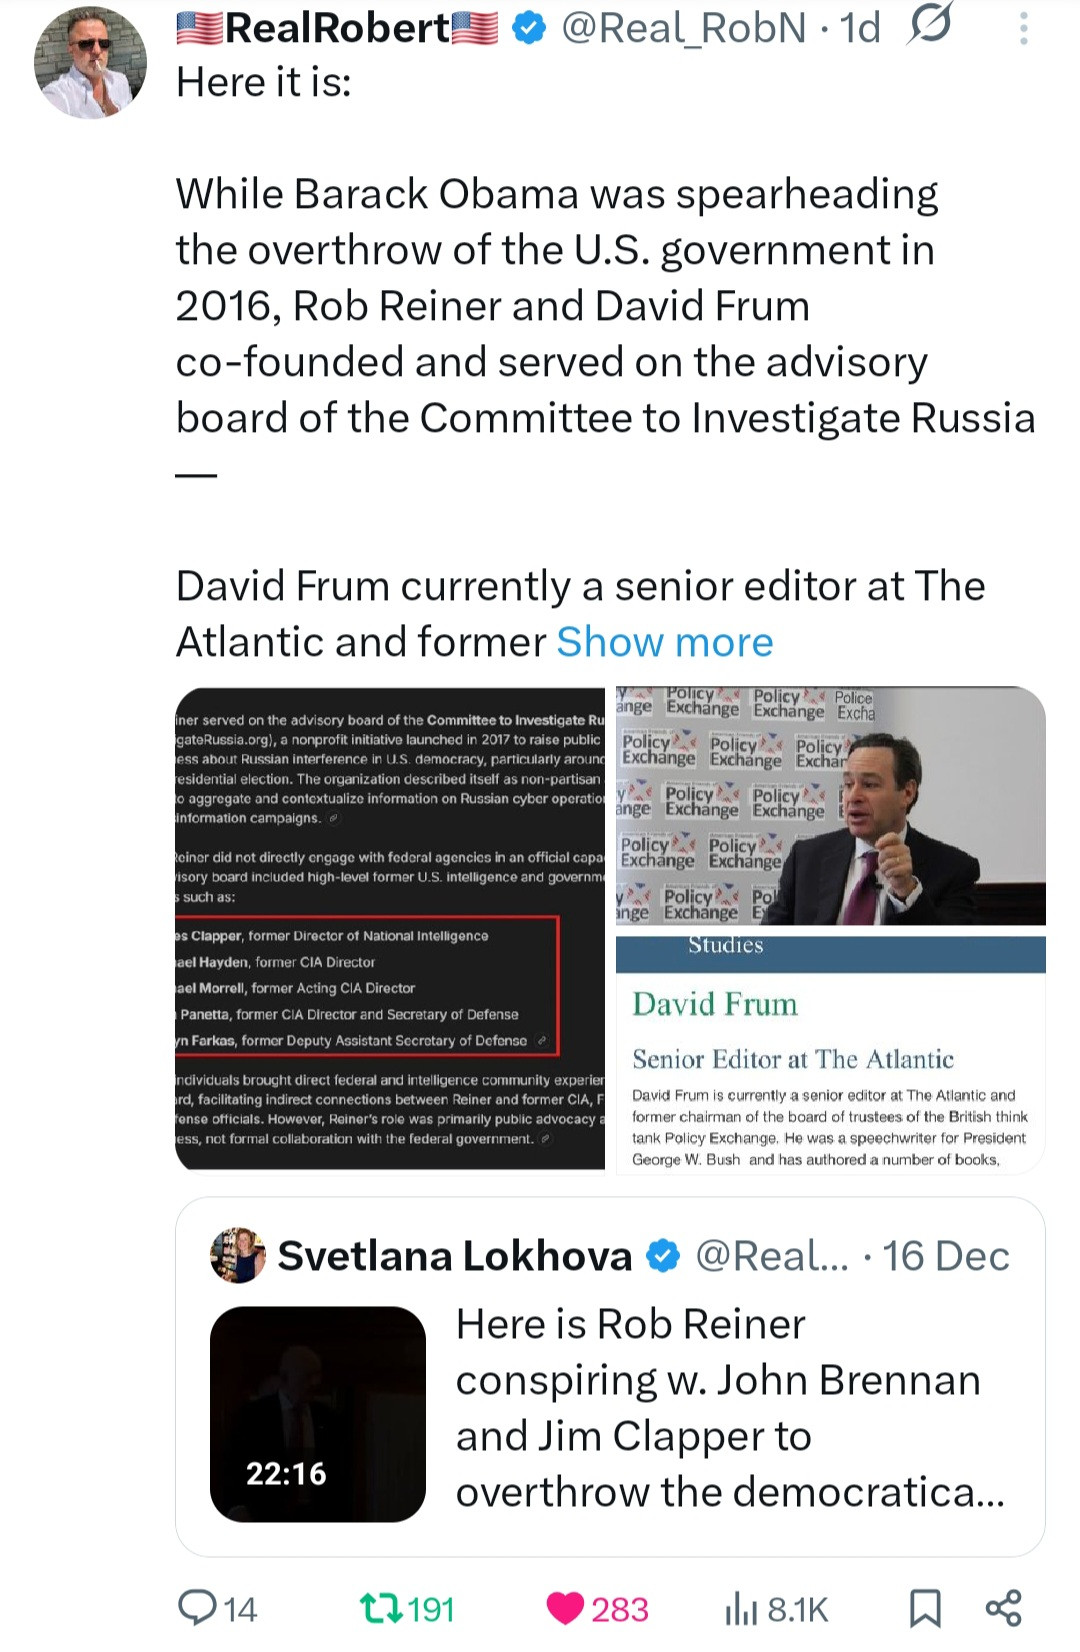View analytics via the views icon

click(741, 1608)
